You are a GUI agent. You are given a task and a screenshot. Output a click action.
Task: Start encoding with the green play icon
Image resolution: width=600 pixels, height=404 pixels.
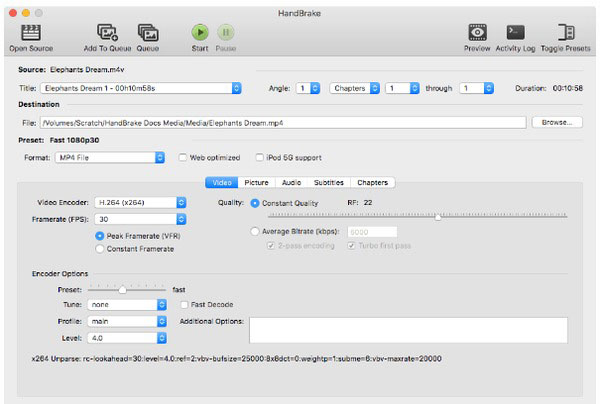(200, 33)
